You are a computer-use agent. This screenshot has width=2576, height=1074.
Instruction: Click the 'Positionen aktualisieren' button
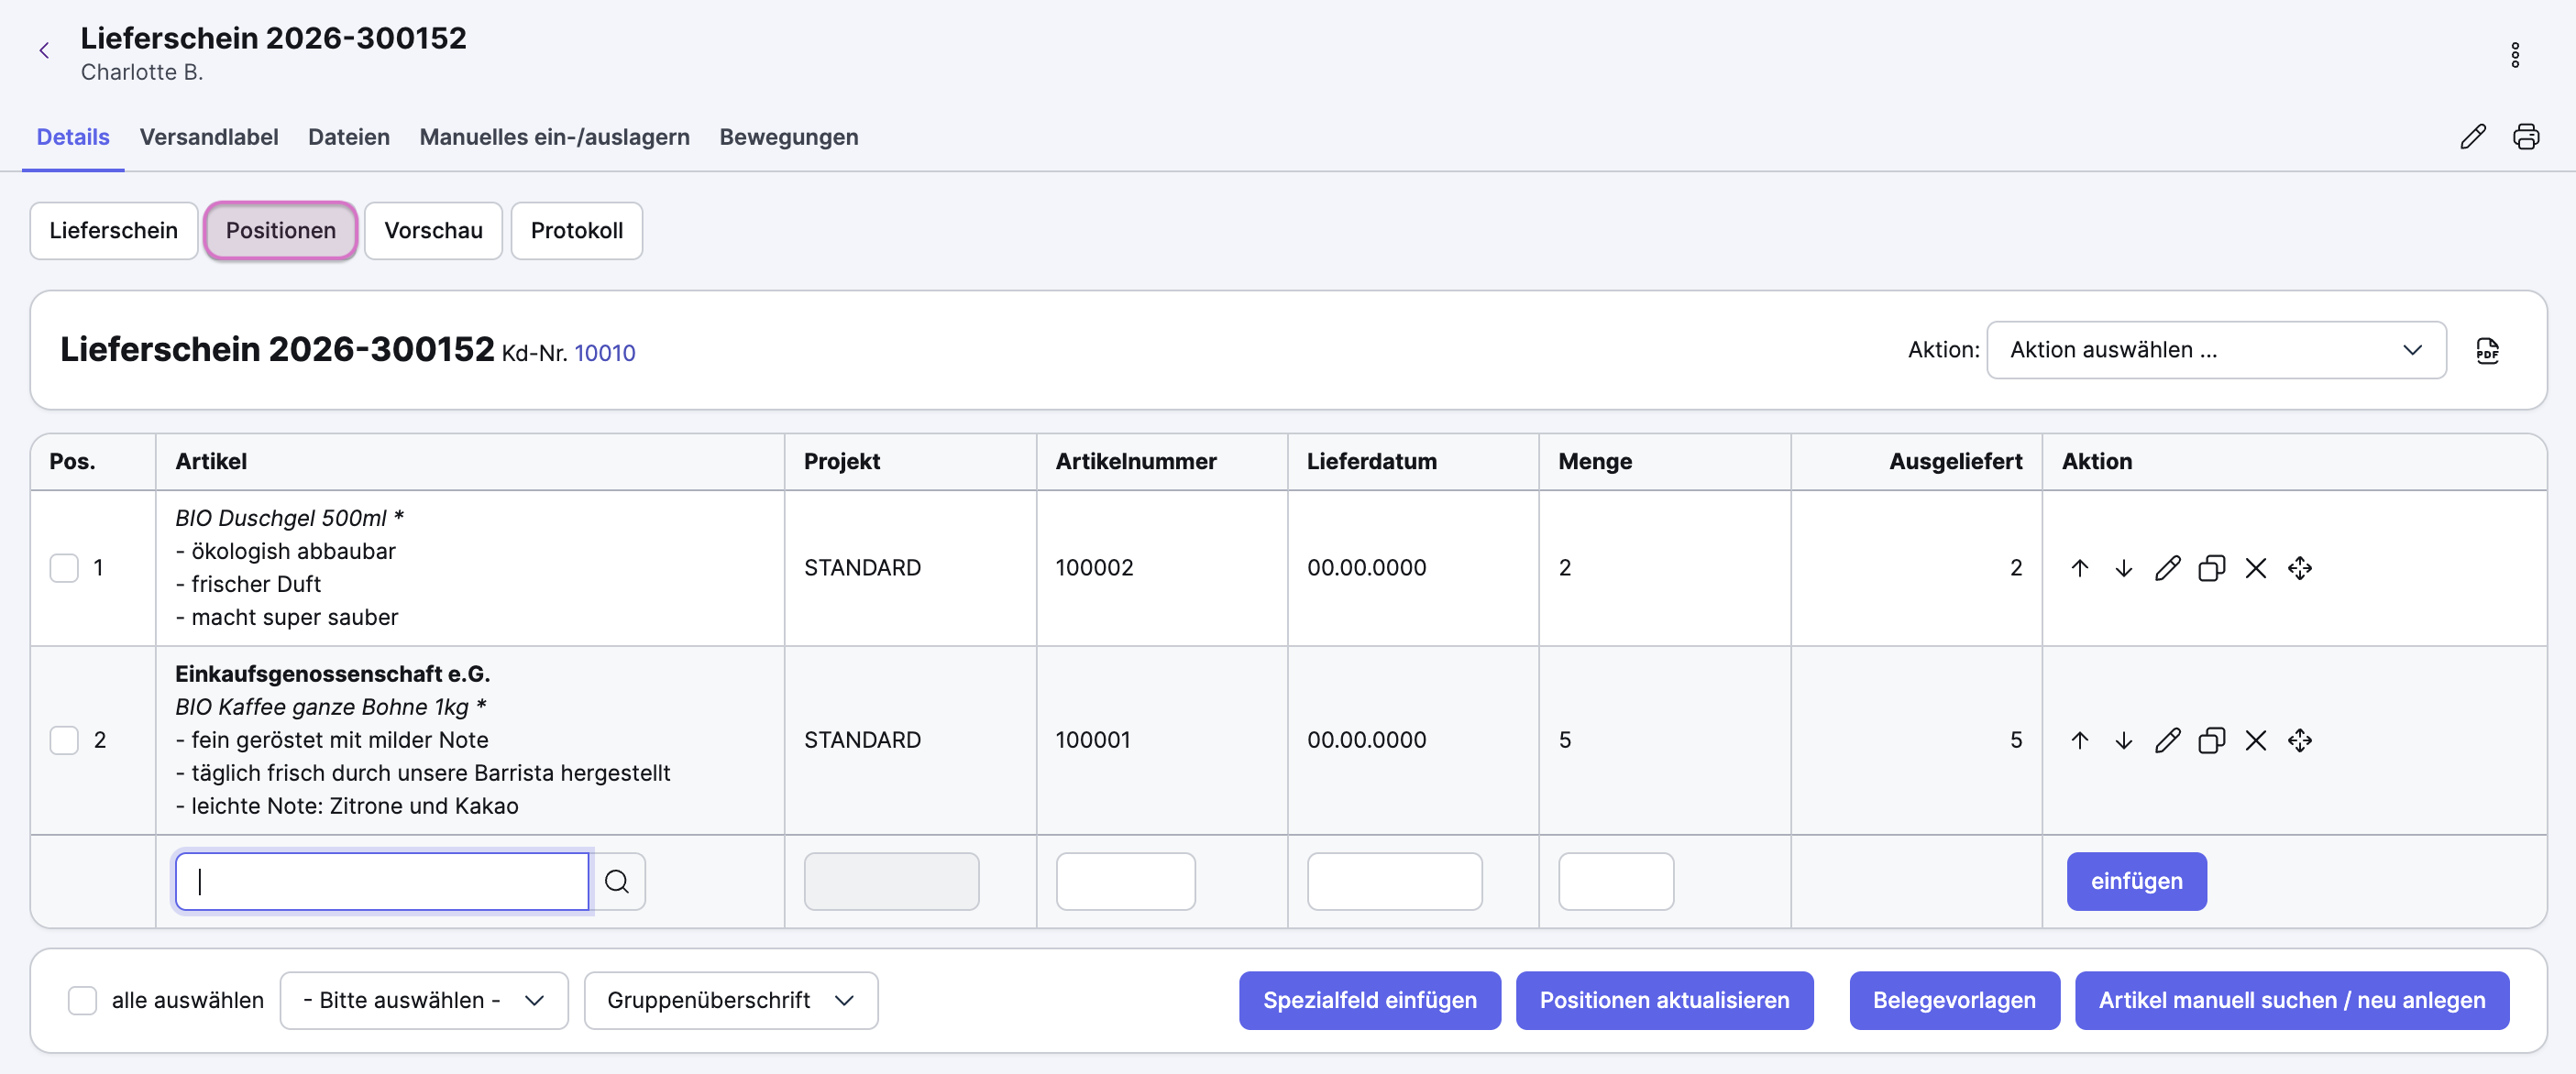click(1663, 1001)
